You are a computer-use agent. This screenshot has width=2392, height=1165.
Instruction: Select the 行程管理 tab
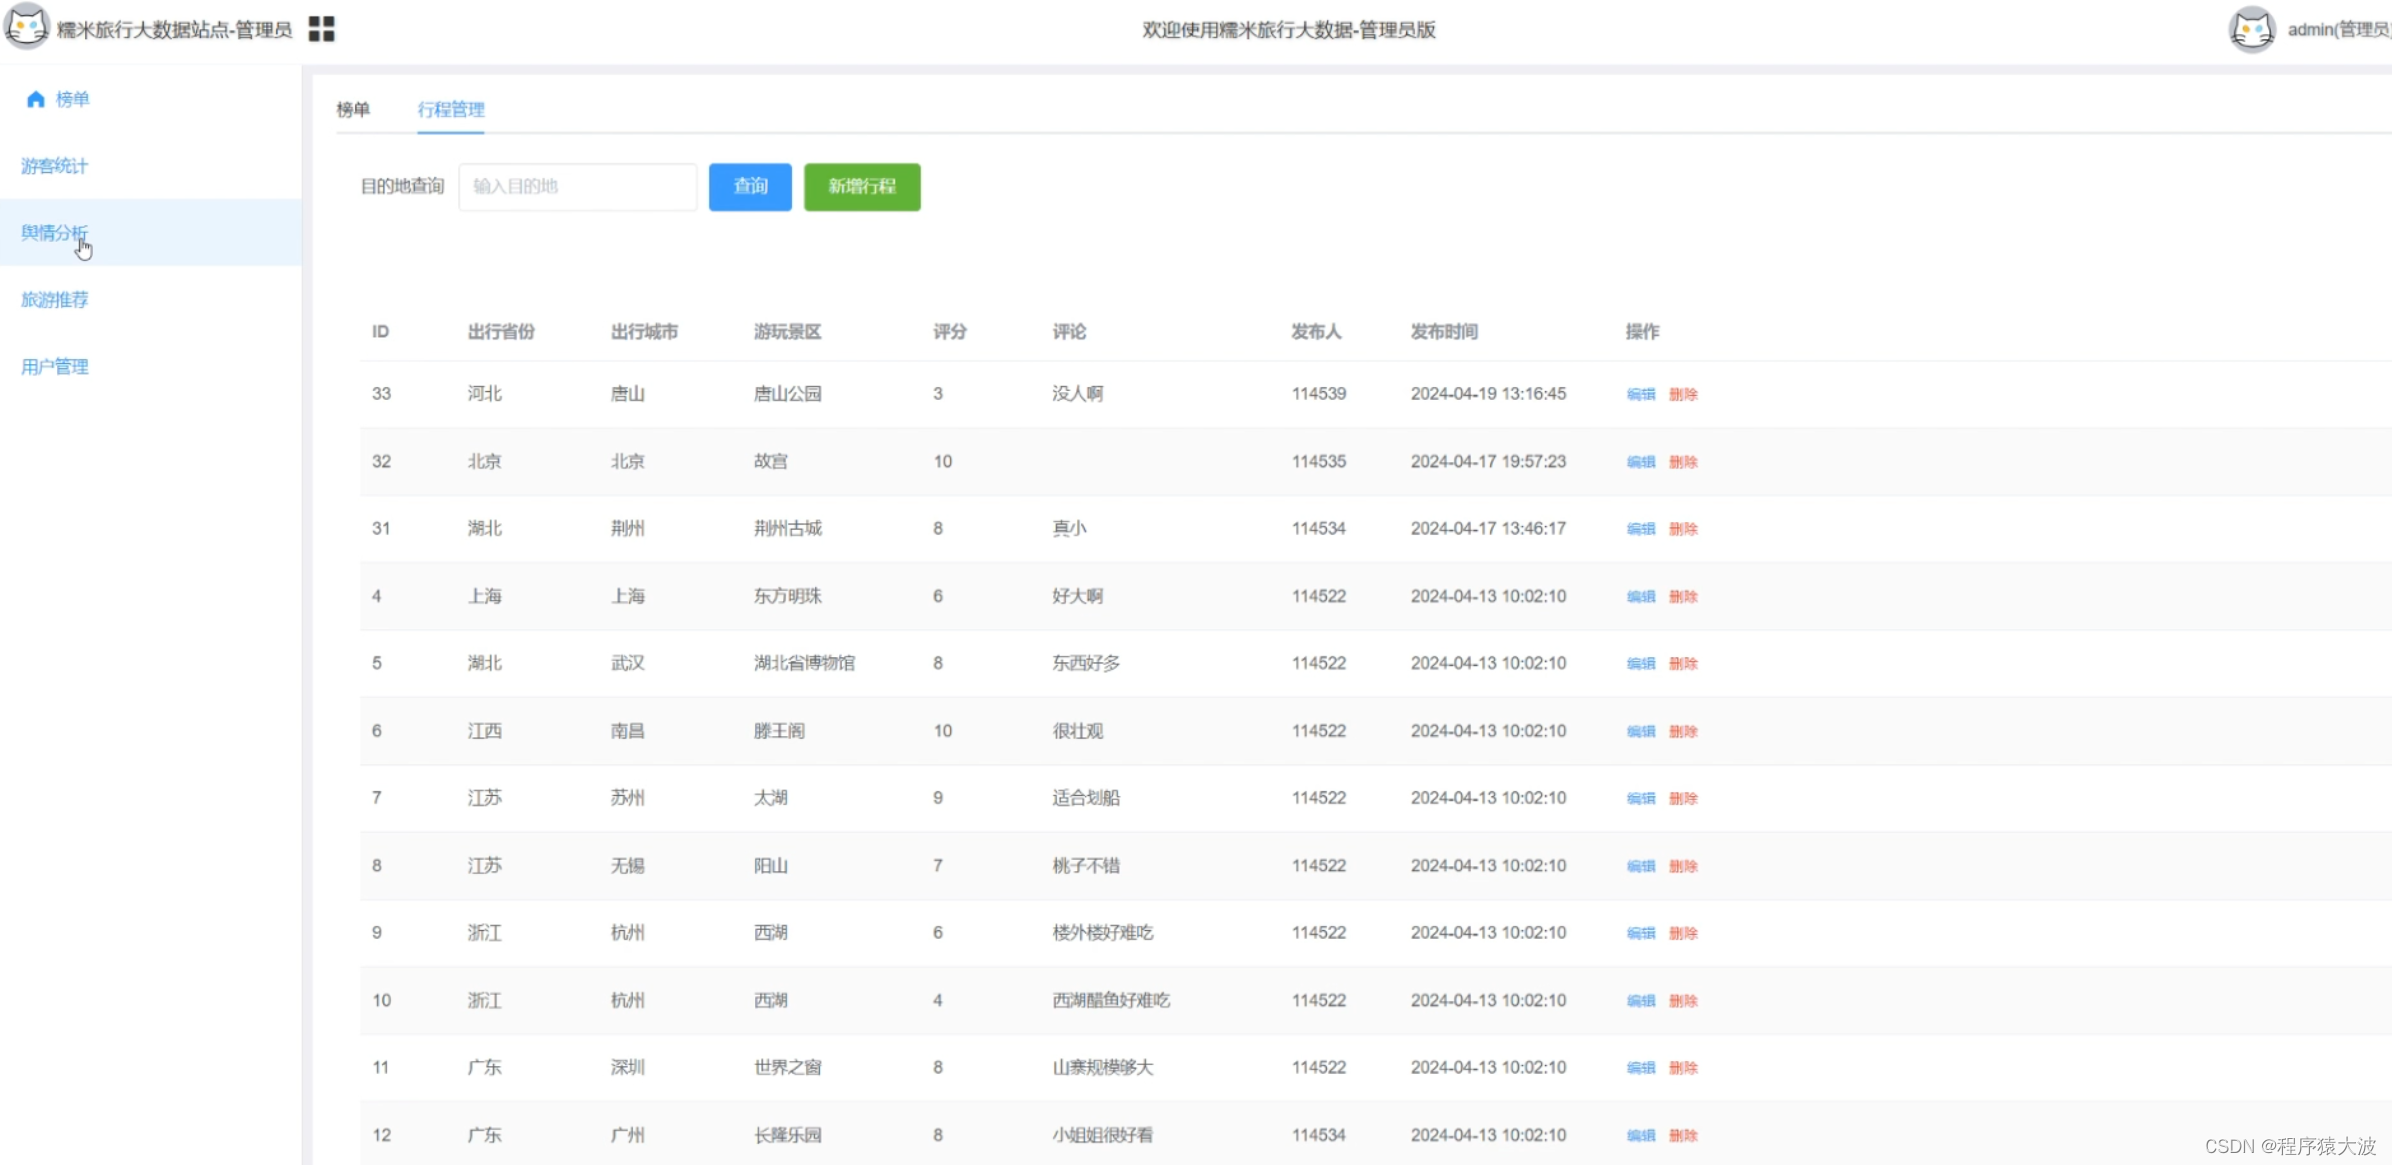click(x=451, y=109)
